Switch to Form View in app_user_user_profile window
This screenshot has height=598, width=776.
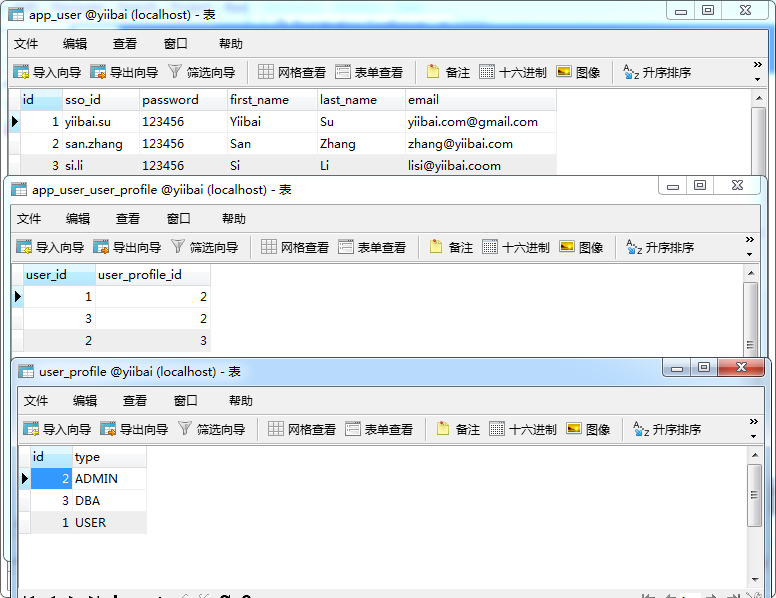click(x=372, y=247)
